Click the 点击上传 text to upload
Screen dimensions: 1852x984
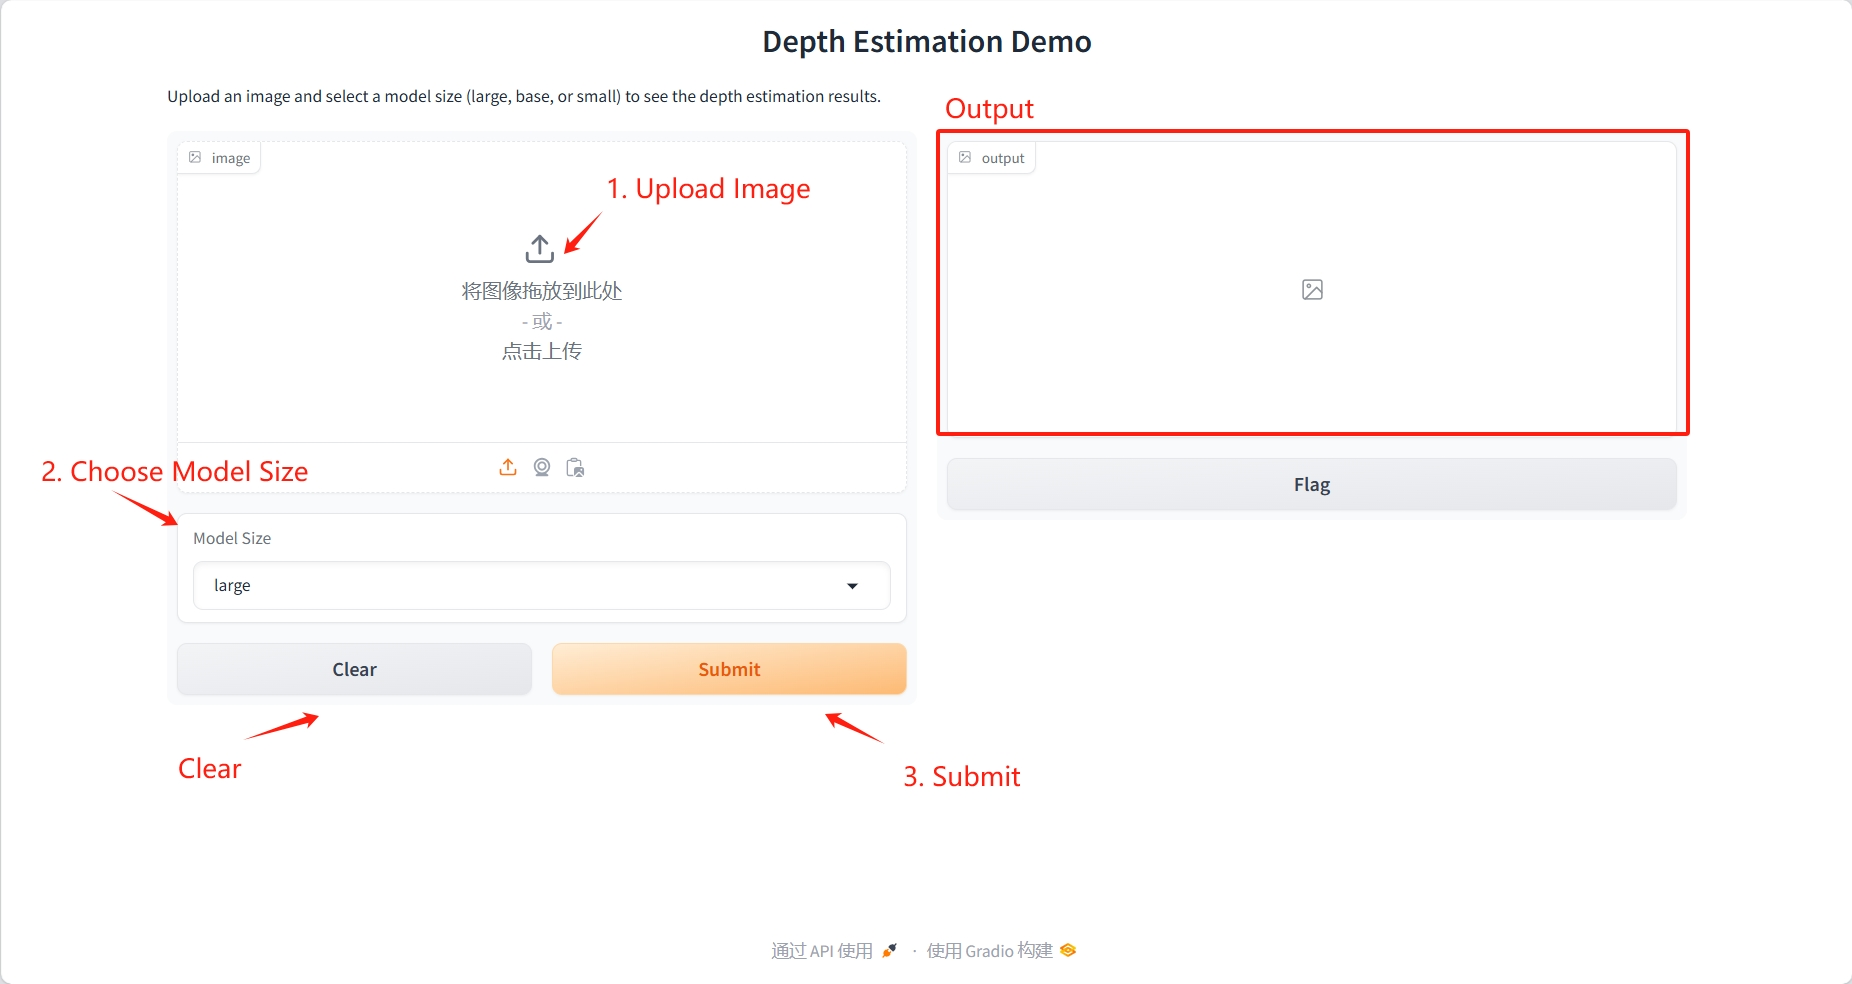click(x=541, y=351)
